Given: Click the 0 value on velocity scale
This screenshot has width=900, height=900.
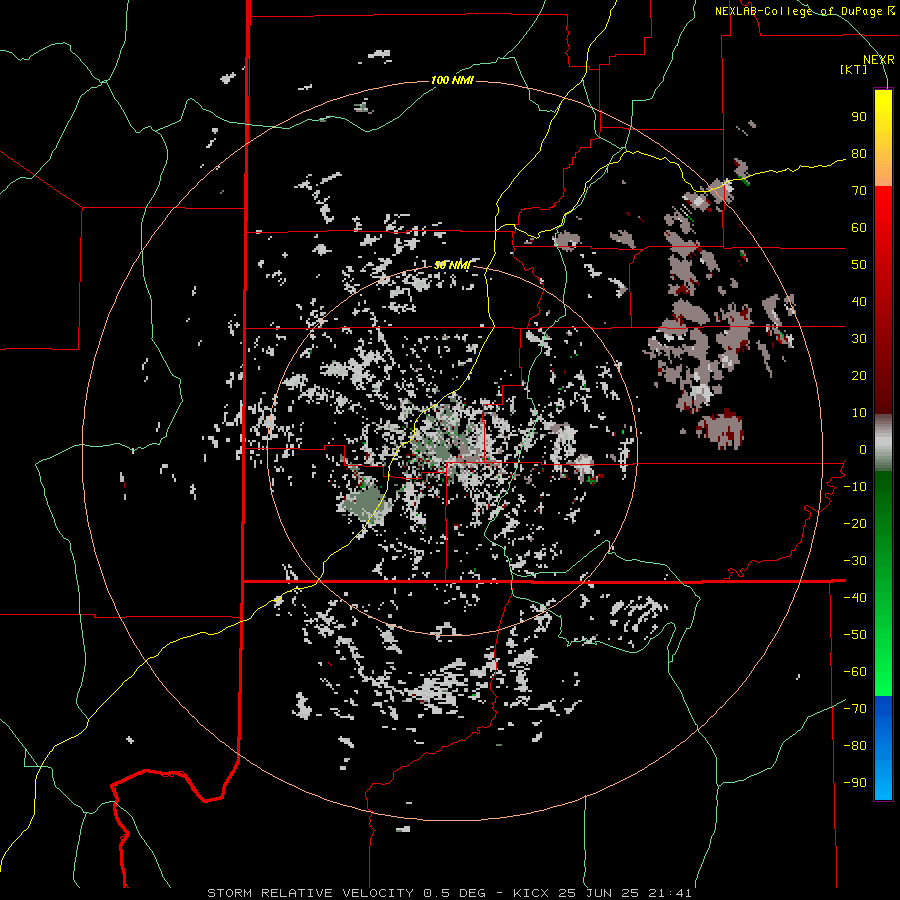Looking at the screenshot, I should pos(862,450).
